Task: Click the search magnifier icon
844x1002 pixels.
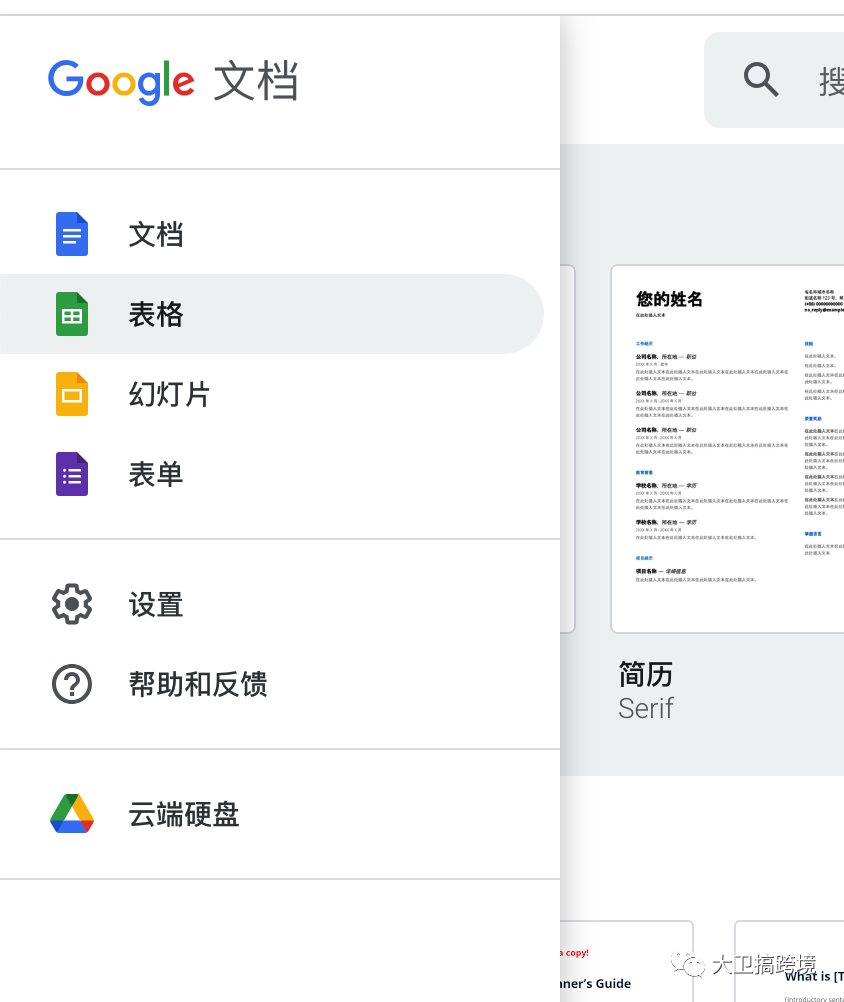Action: tap(761, 80)
